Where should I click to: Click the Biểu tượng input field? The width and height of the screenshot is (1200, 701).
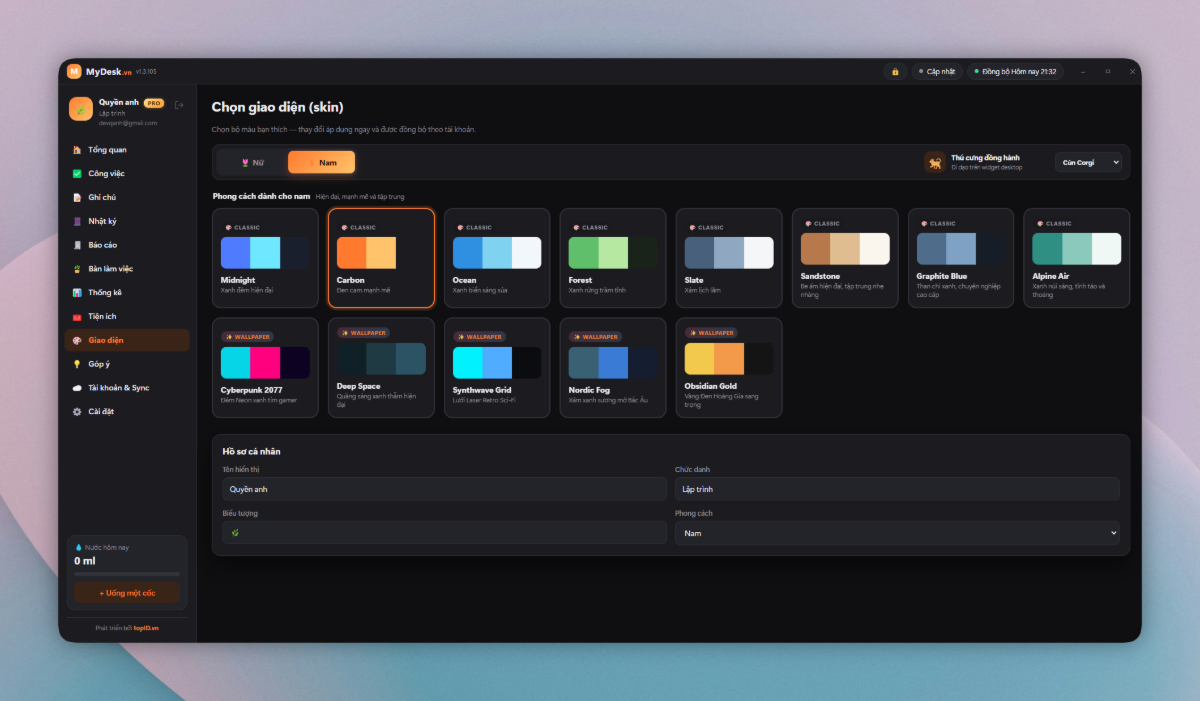[444, 533]
